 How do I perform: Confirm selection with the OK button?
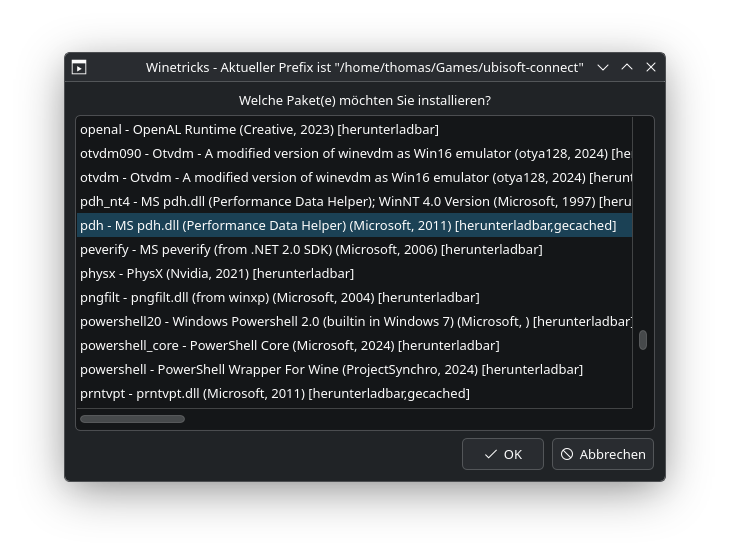pos(503,454)
